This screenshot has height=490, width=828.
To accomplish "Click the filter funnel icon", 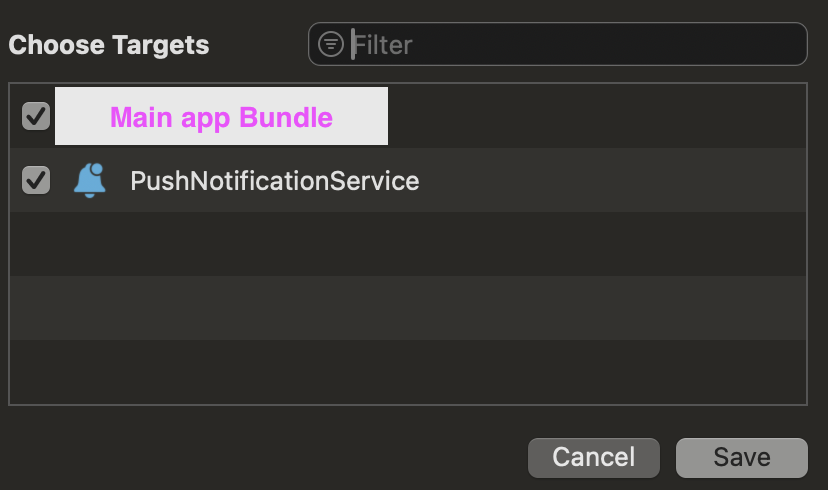I will (331, 45).
